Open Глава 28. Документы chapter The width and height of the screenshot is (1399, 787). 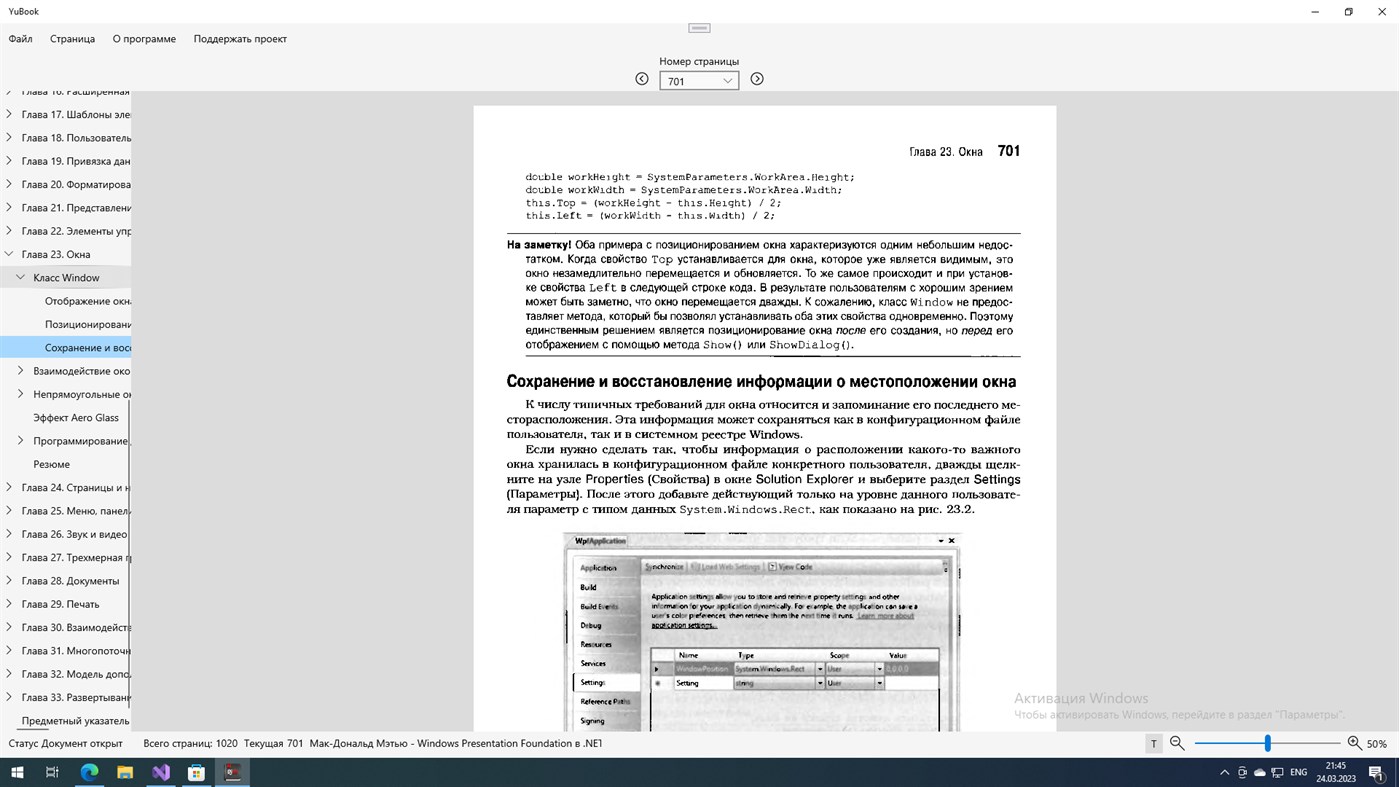tap(70, 581)
